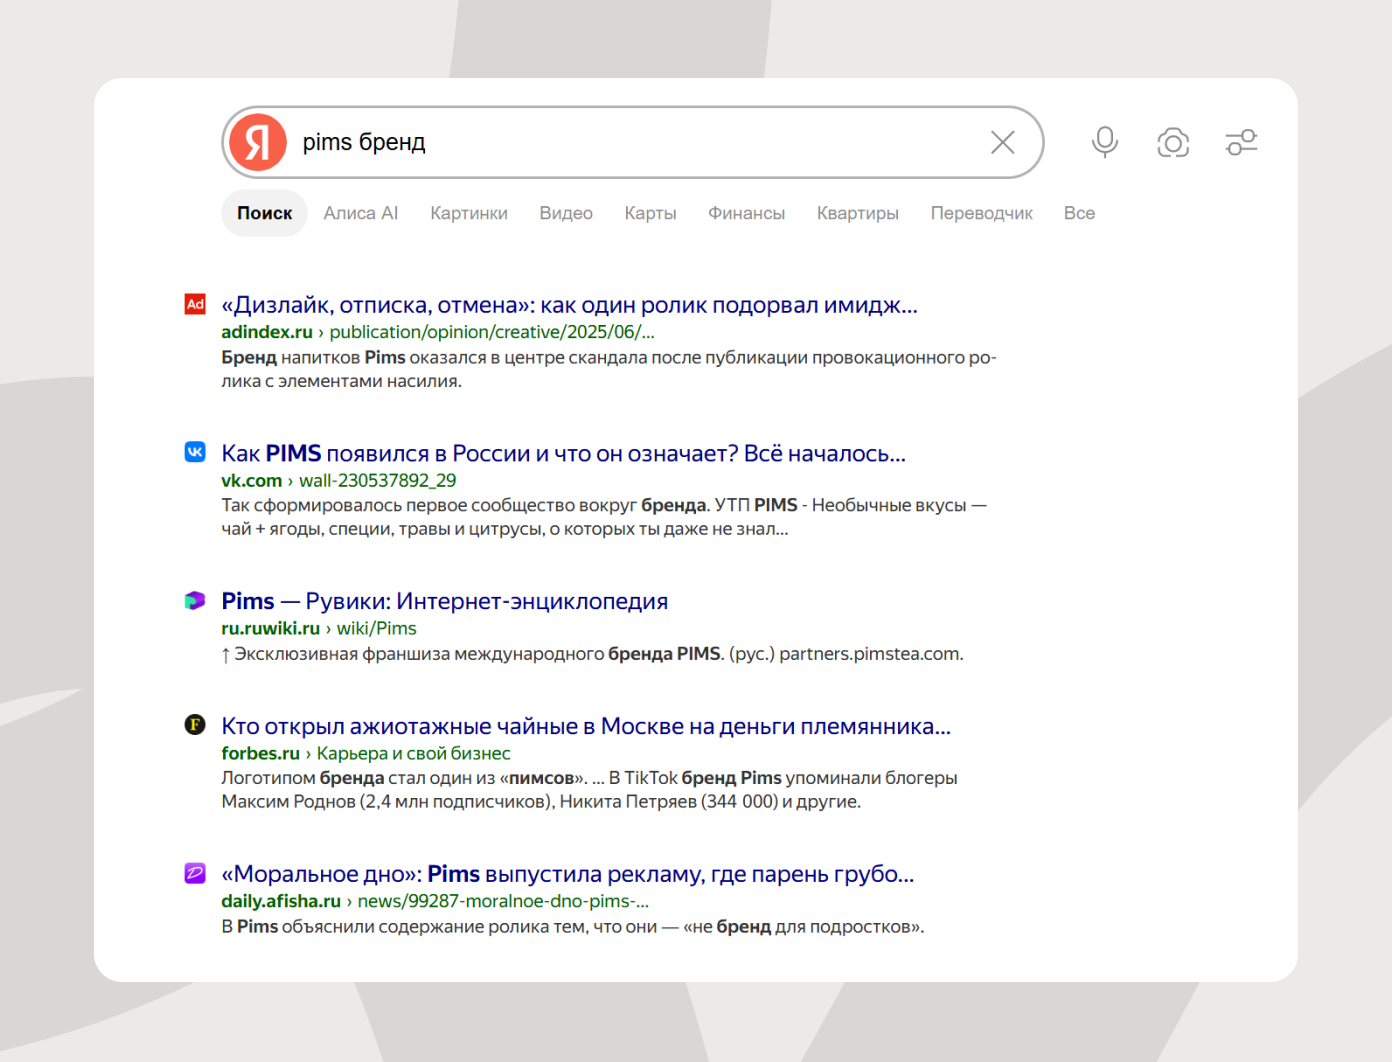Image resolution: width=1392 pixels, height=1062 pixels.
Task: Click the VK favicon beside second result
Action: tap(195, 452)
